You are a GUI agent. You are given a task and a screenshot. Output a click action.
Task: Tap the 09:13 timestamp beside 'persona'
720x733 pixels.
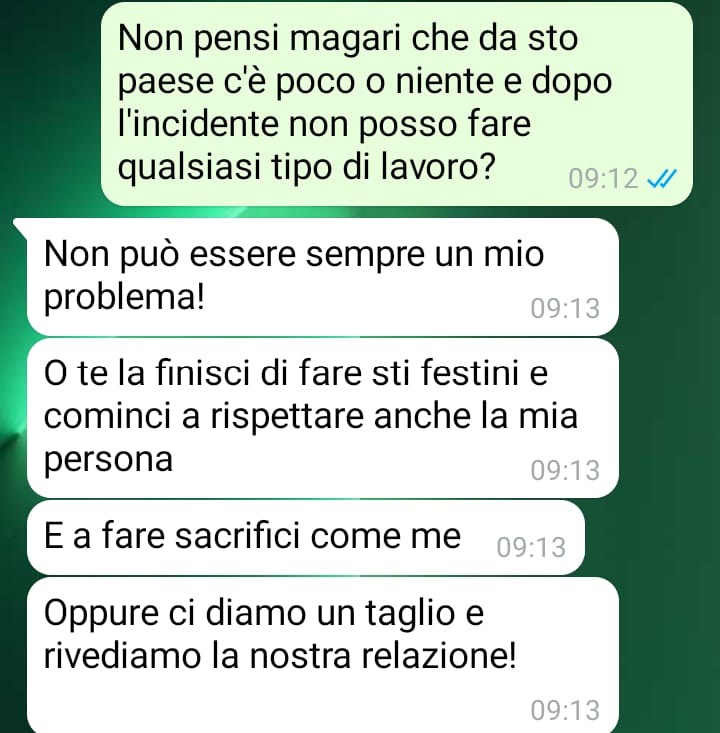(565, 470)
